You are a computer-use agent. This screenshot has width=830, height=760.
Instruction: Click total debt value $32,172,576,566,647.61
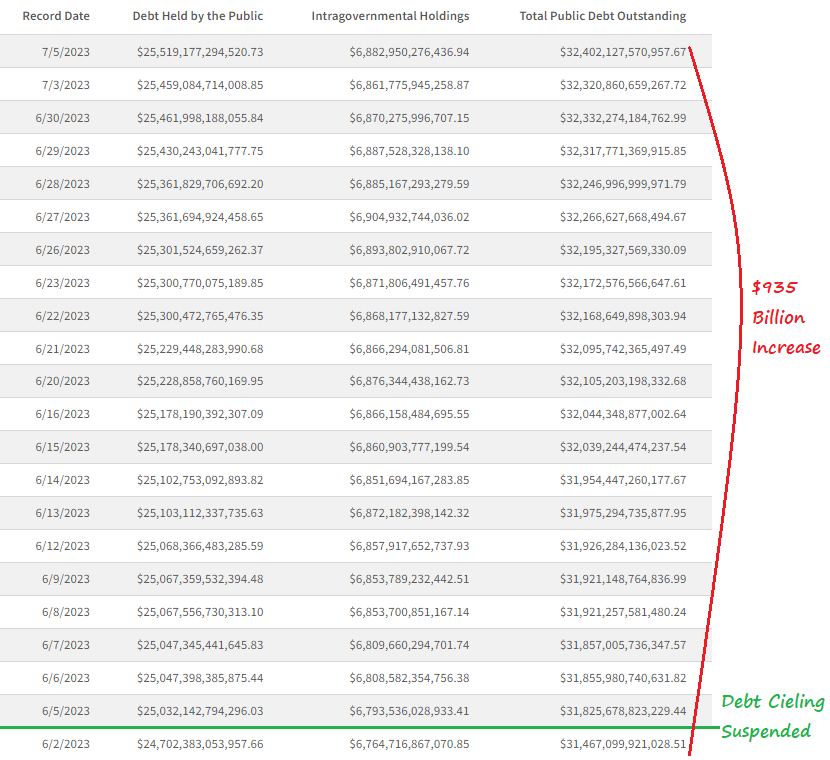(623, 283)
